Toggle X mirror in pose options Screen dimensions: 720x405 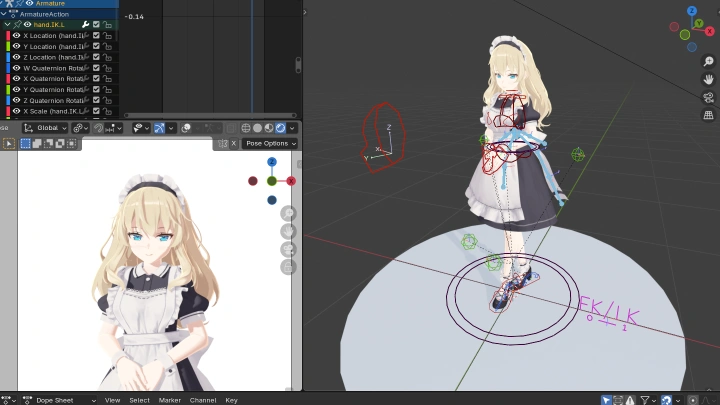234,144
